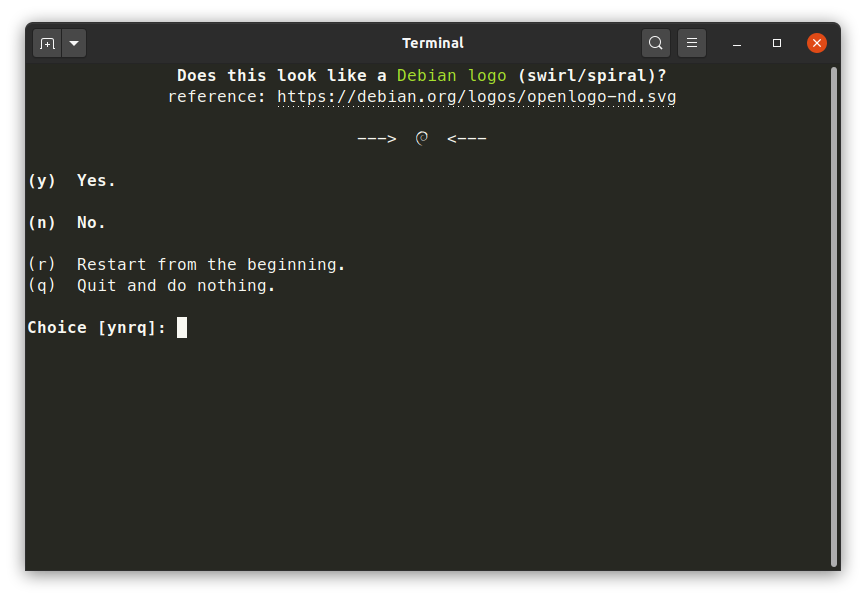This screenshot has width=866, height=599.
Task: Click the magnifying glass to find text
Action: coord(655,43)
